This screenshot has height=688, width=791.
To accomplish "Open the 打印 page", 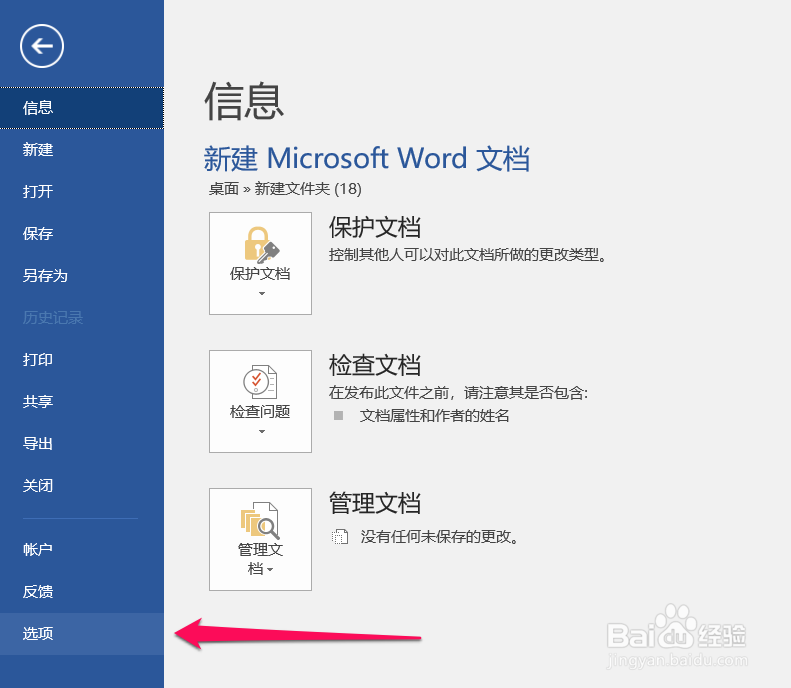I will click(x=82, y=360).
